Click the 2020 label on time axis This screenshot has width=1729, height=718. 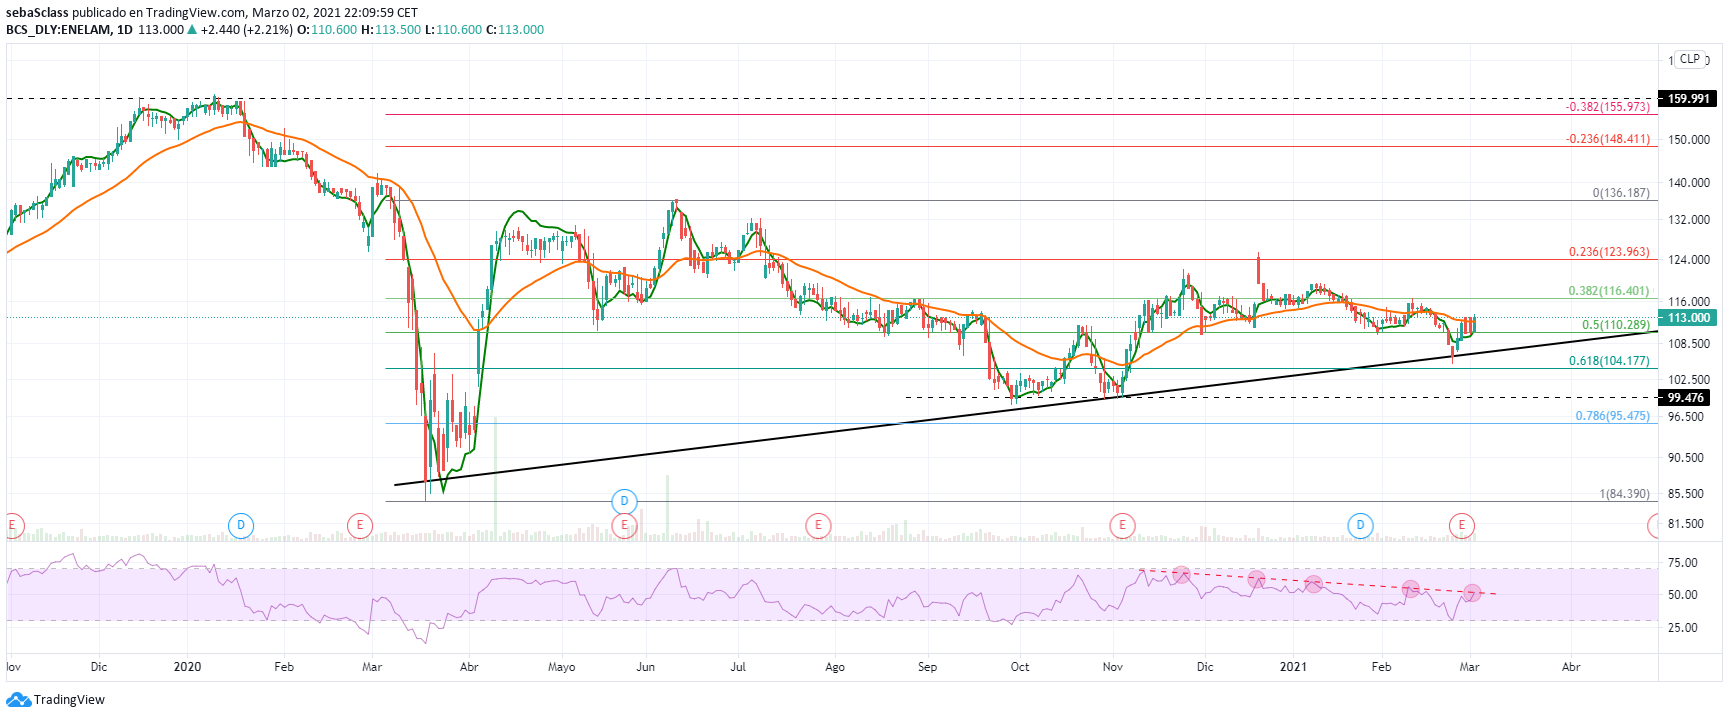187,667
